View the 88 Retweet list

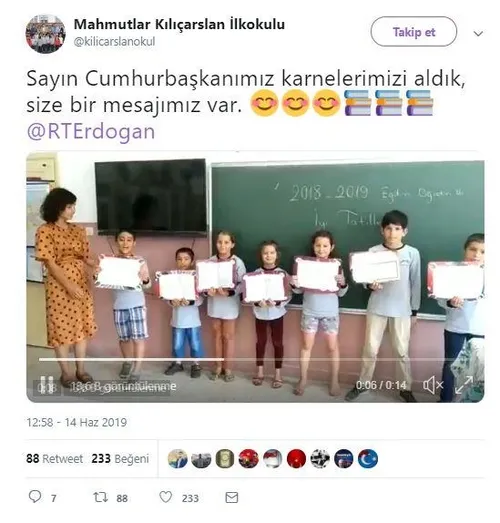(54, 459)
